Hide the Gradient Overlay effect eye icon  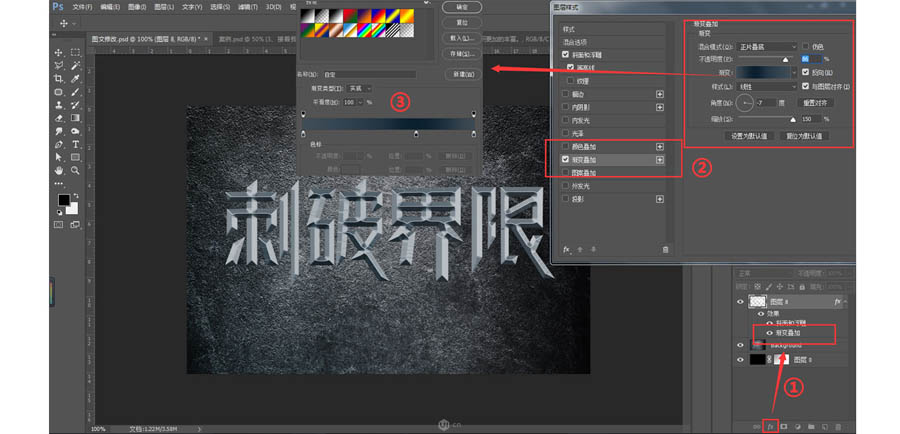pyautogui.click(x=769, y=333)
